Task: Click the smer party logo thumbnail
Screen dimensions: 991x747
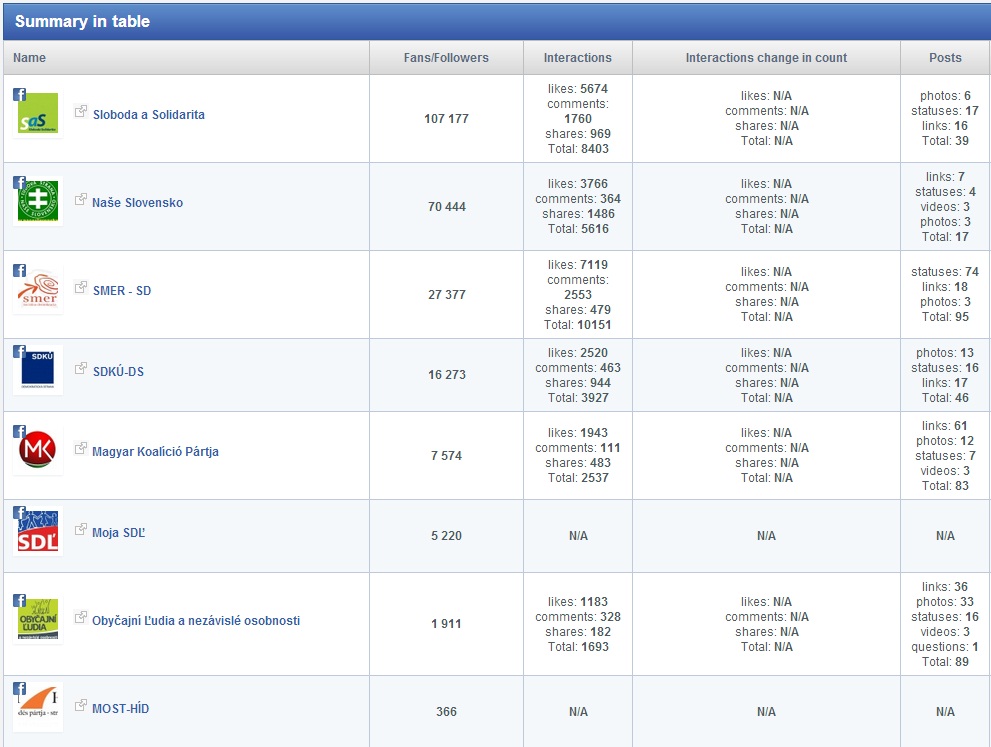Action: pyautogui.click(x=38, y=289)
